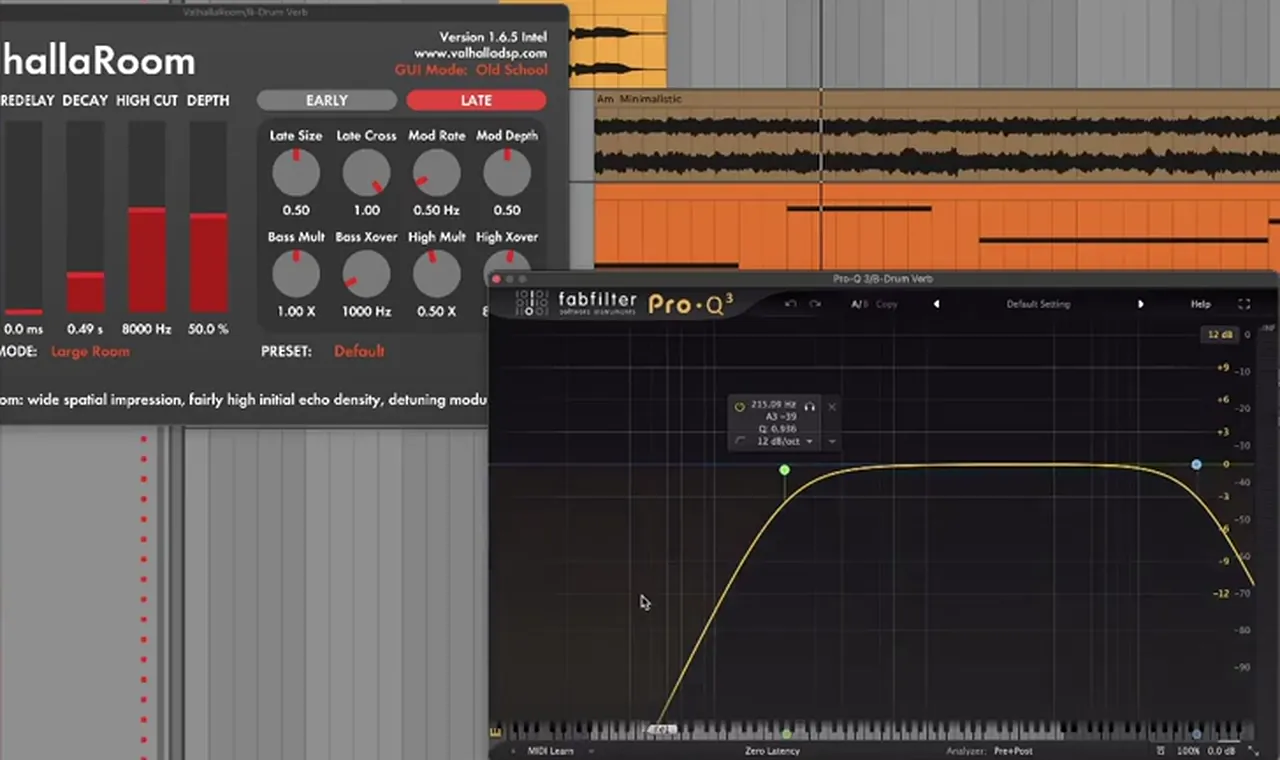Go to the previous Pro-Q 3 preset
This screenshot has height=760, width=1280.
coord(936,304)
